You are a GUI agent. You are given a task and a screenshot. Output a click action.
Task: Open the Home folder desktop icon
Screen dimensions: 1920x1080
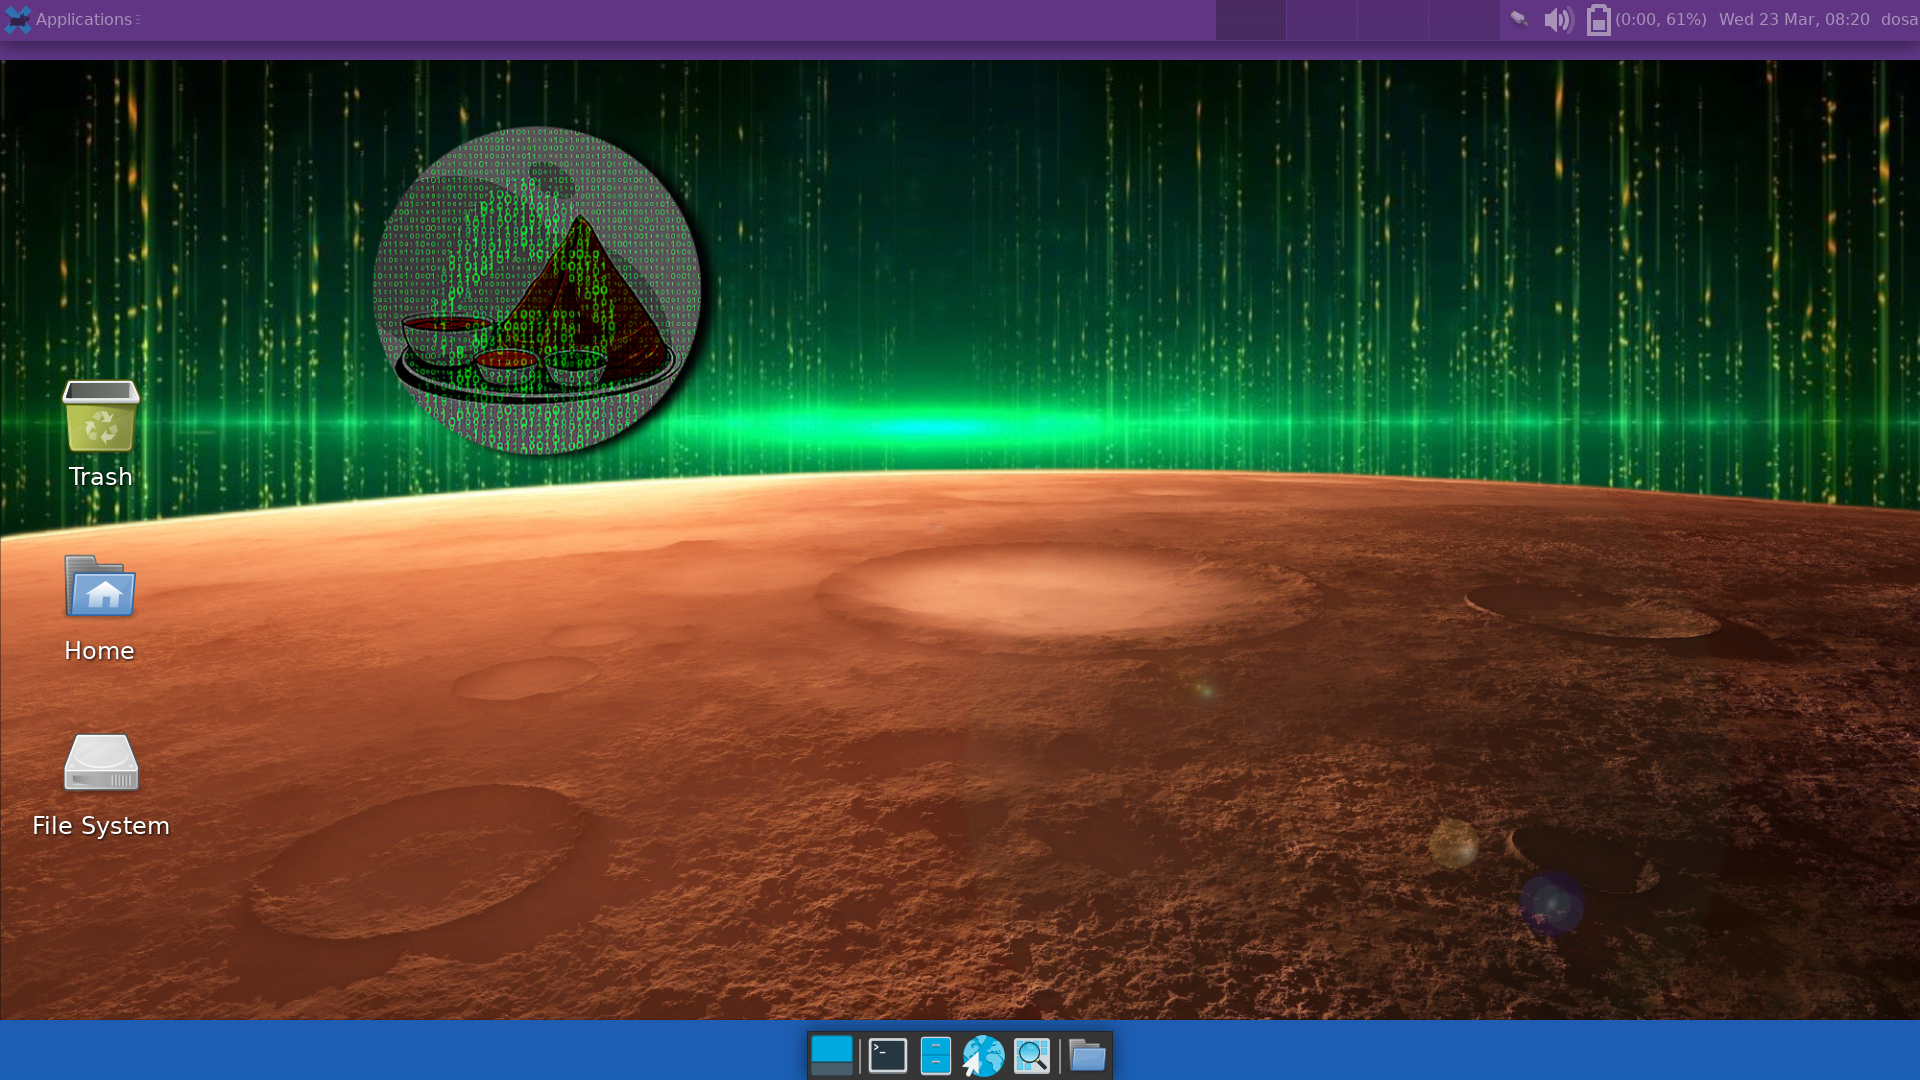pos(100,588)
